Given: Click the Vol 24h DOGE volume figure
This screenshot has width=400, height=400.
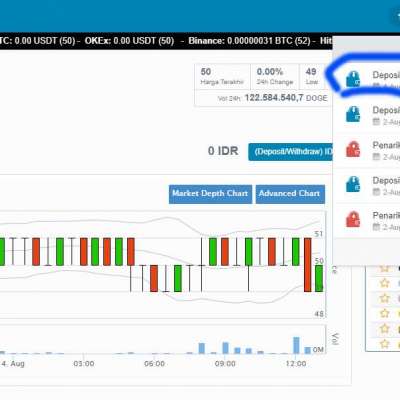Looking at the screenshot, I should [273, 98].
